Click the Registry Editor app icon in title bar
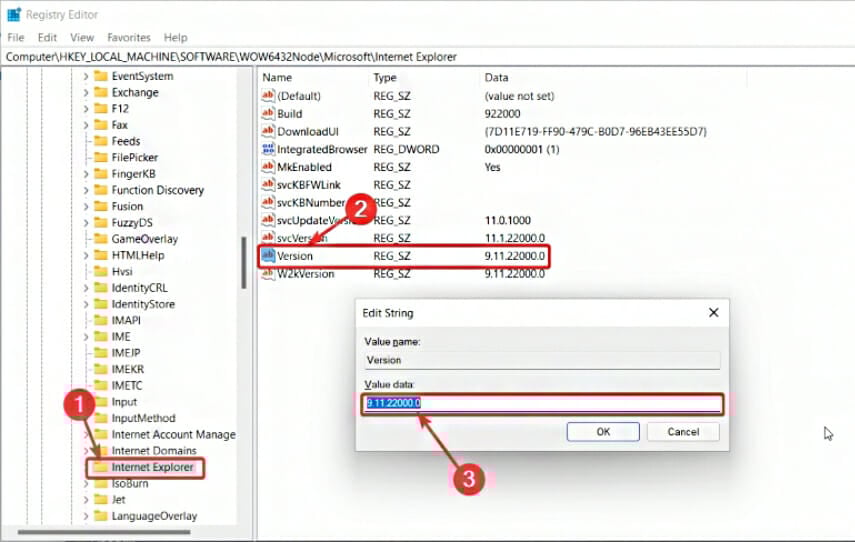This screenshot has width=855, height=542. pos(14,15)
